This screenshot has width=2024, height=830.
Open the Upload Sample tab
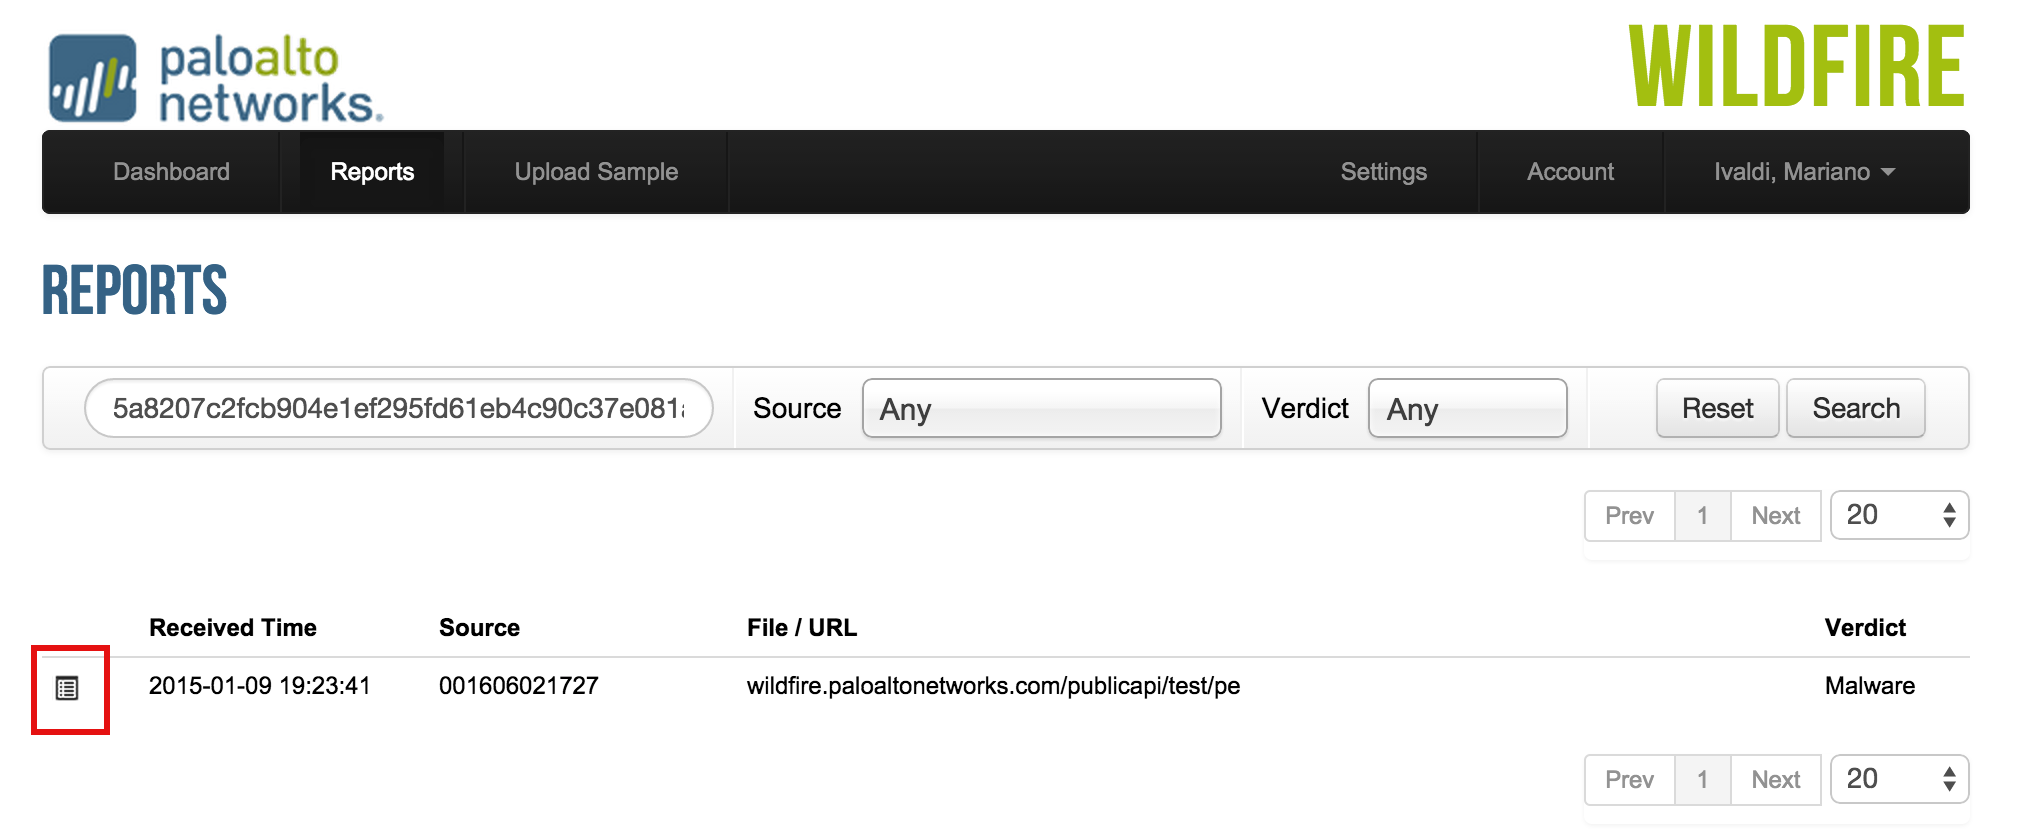pos(596,172)
